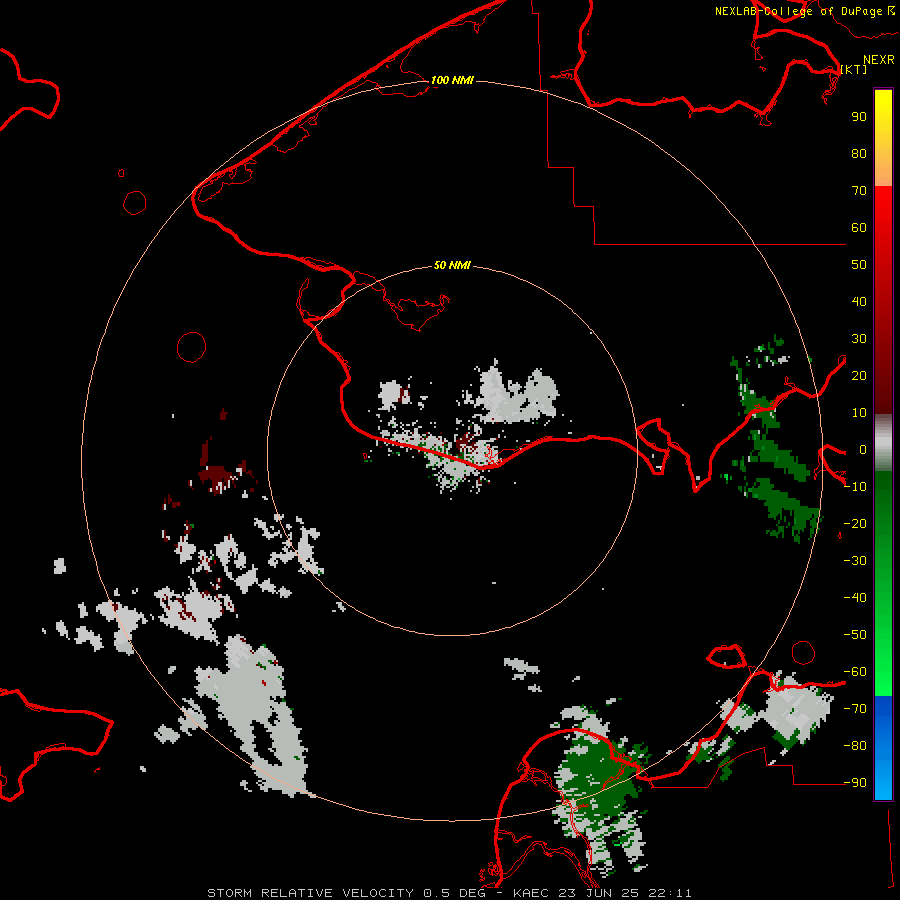Click the 80 value on velocity scale
The image size is (900, 900).
click(859, 154)
